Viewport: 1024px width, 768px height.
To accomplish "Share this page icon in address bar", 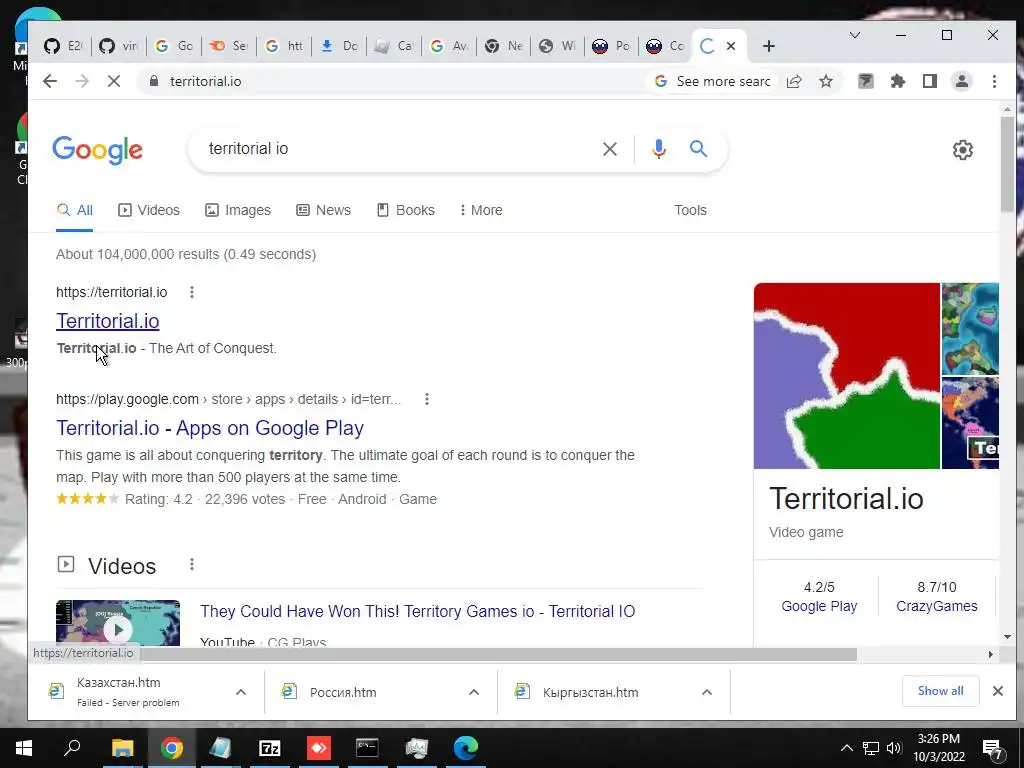I will [794, 81].
